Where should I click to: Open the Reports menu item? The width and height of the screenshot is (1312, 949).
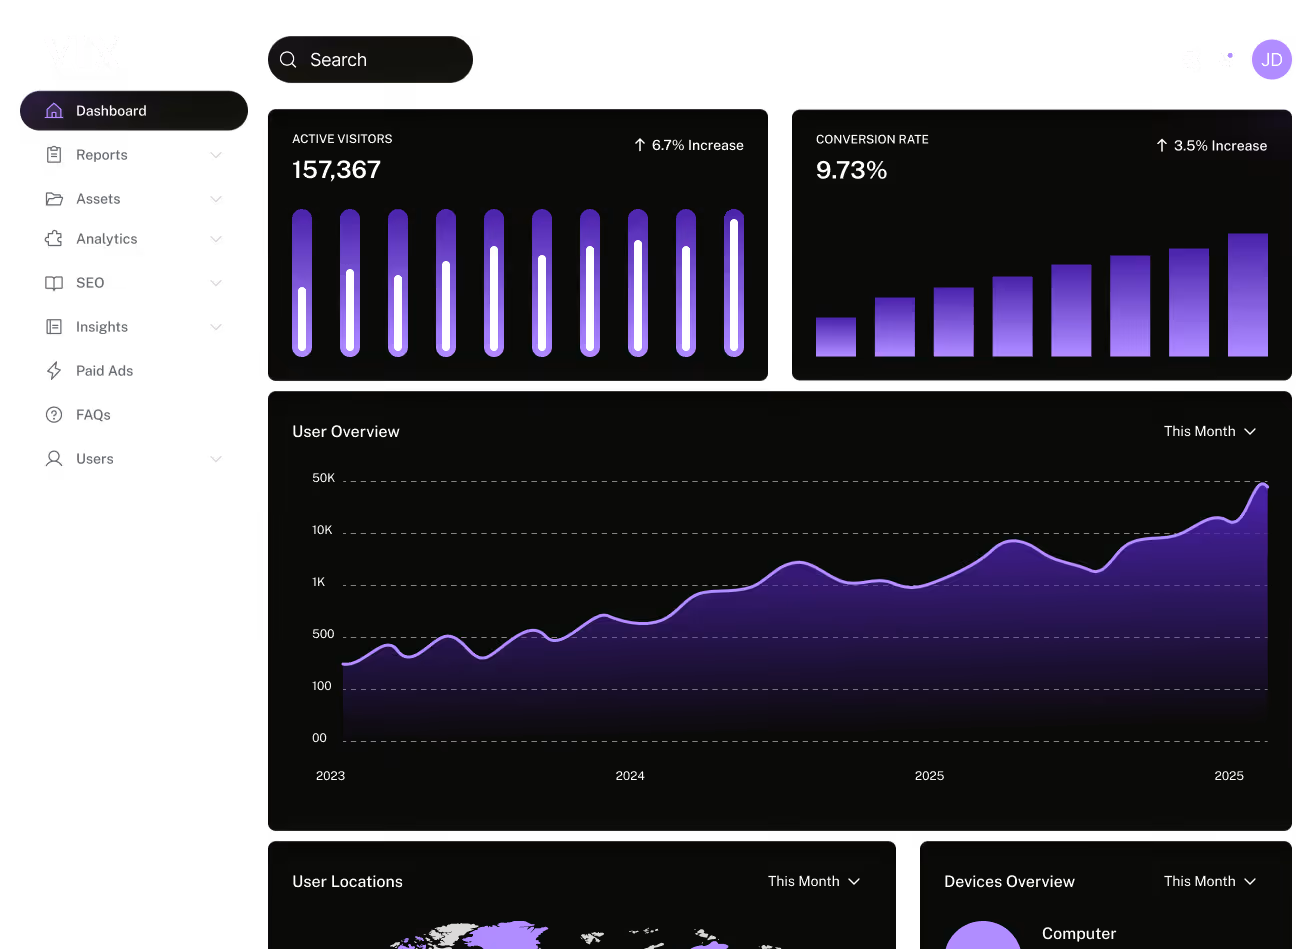[134, 155]
